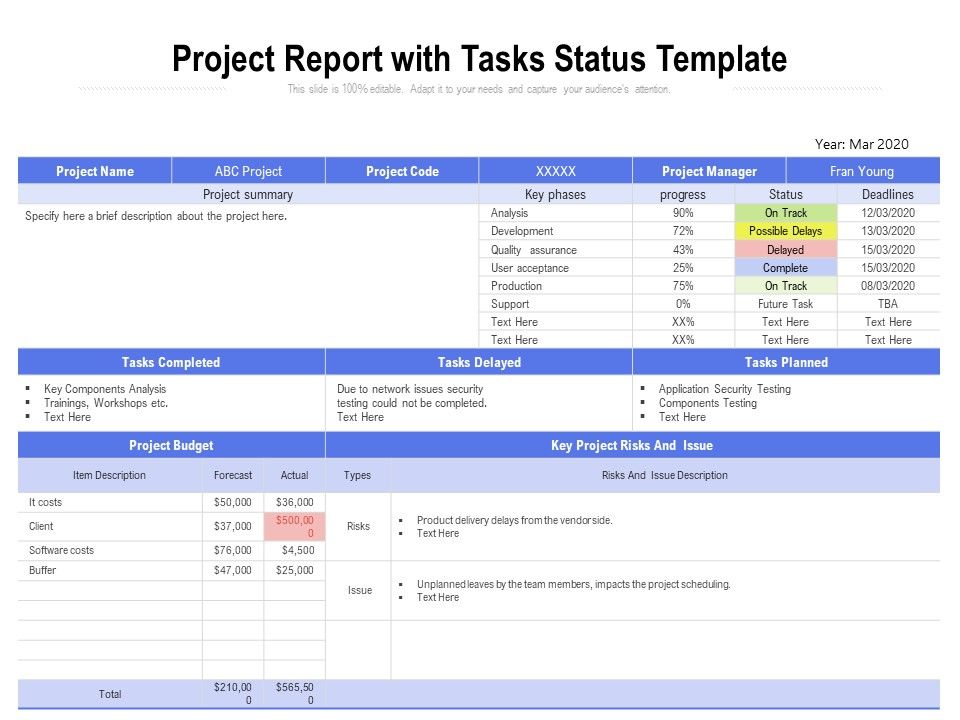Click the '43%' progress value
The height and width of the screenshot is (720, 960).
tap(683, 250)
